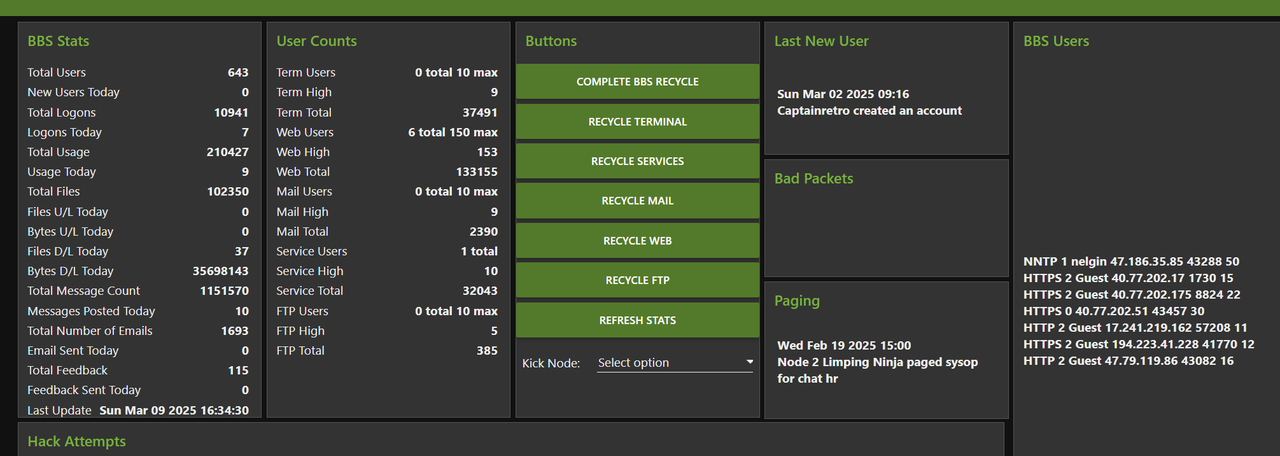1280x456 pixels.
Task: Click Service Users value 1 total
Action: click(x=479, y=251)
